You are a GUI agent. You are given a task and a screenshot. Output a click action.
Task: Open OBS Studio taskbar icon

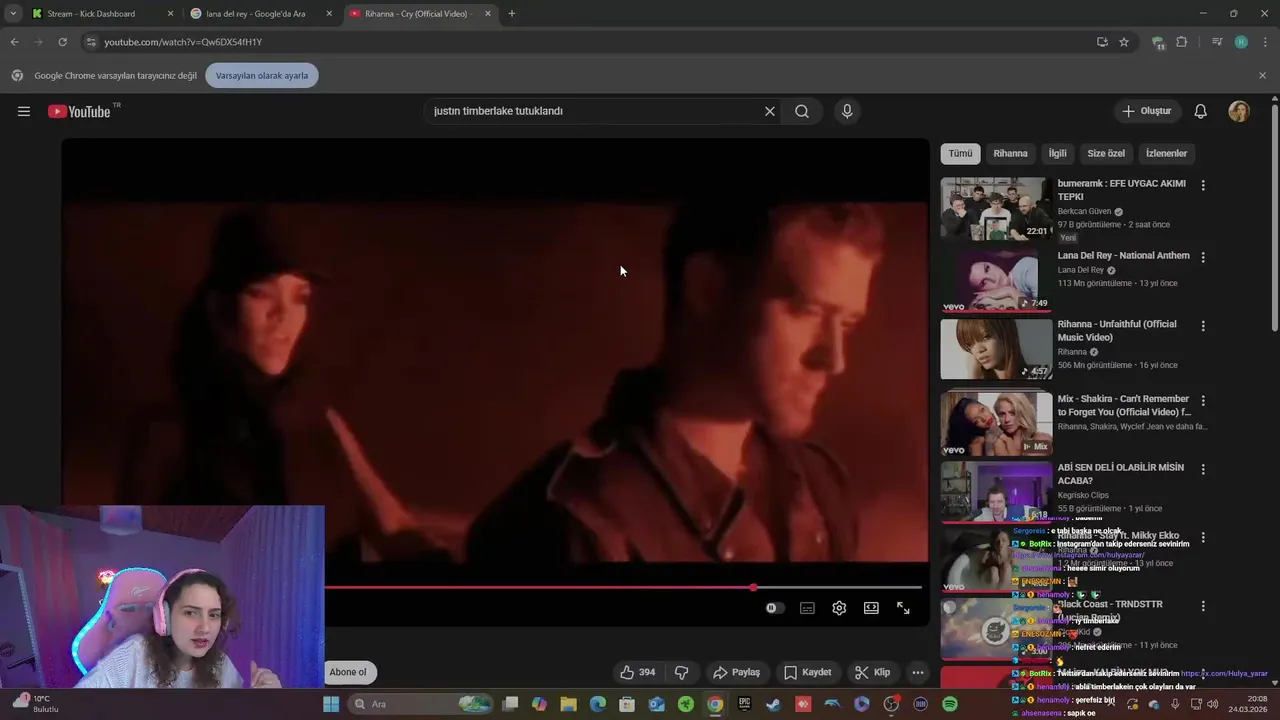tap(891, 704)
